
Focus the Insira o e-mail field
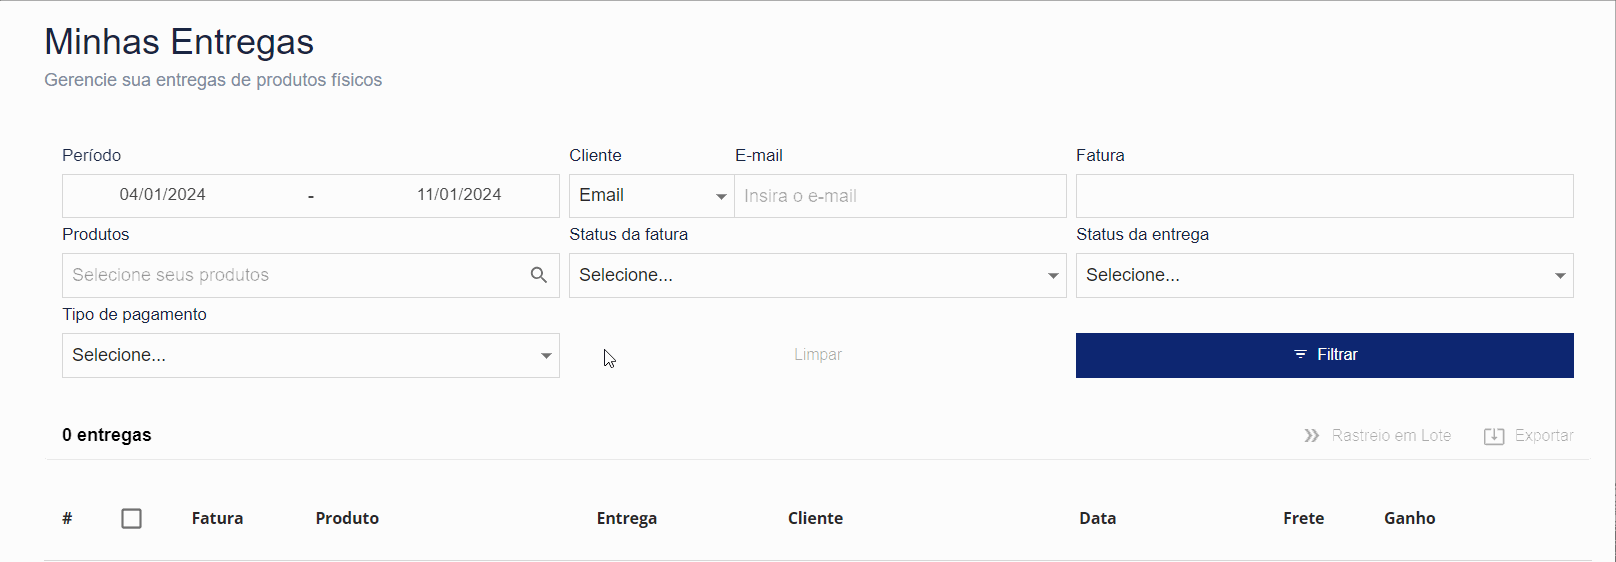[901, 196]
